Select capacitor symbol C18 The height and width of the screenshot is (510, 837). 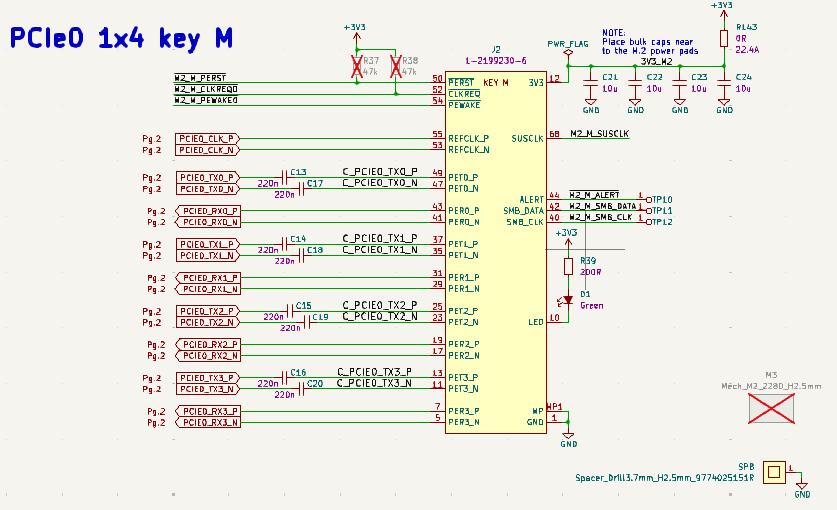(302, 256)
